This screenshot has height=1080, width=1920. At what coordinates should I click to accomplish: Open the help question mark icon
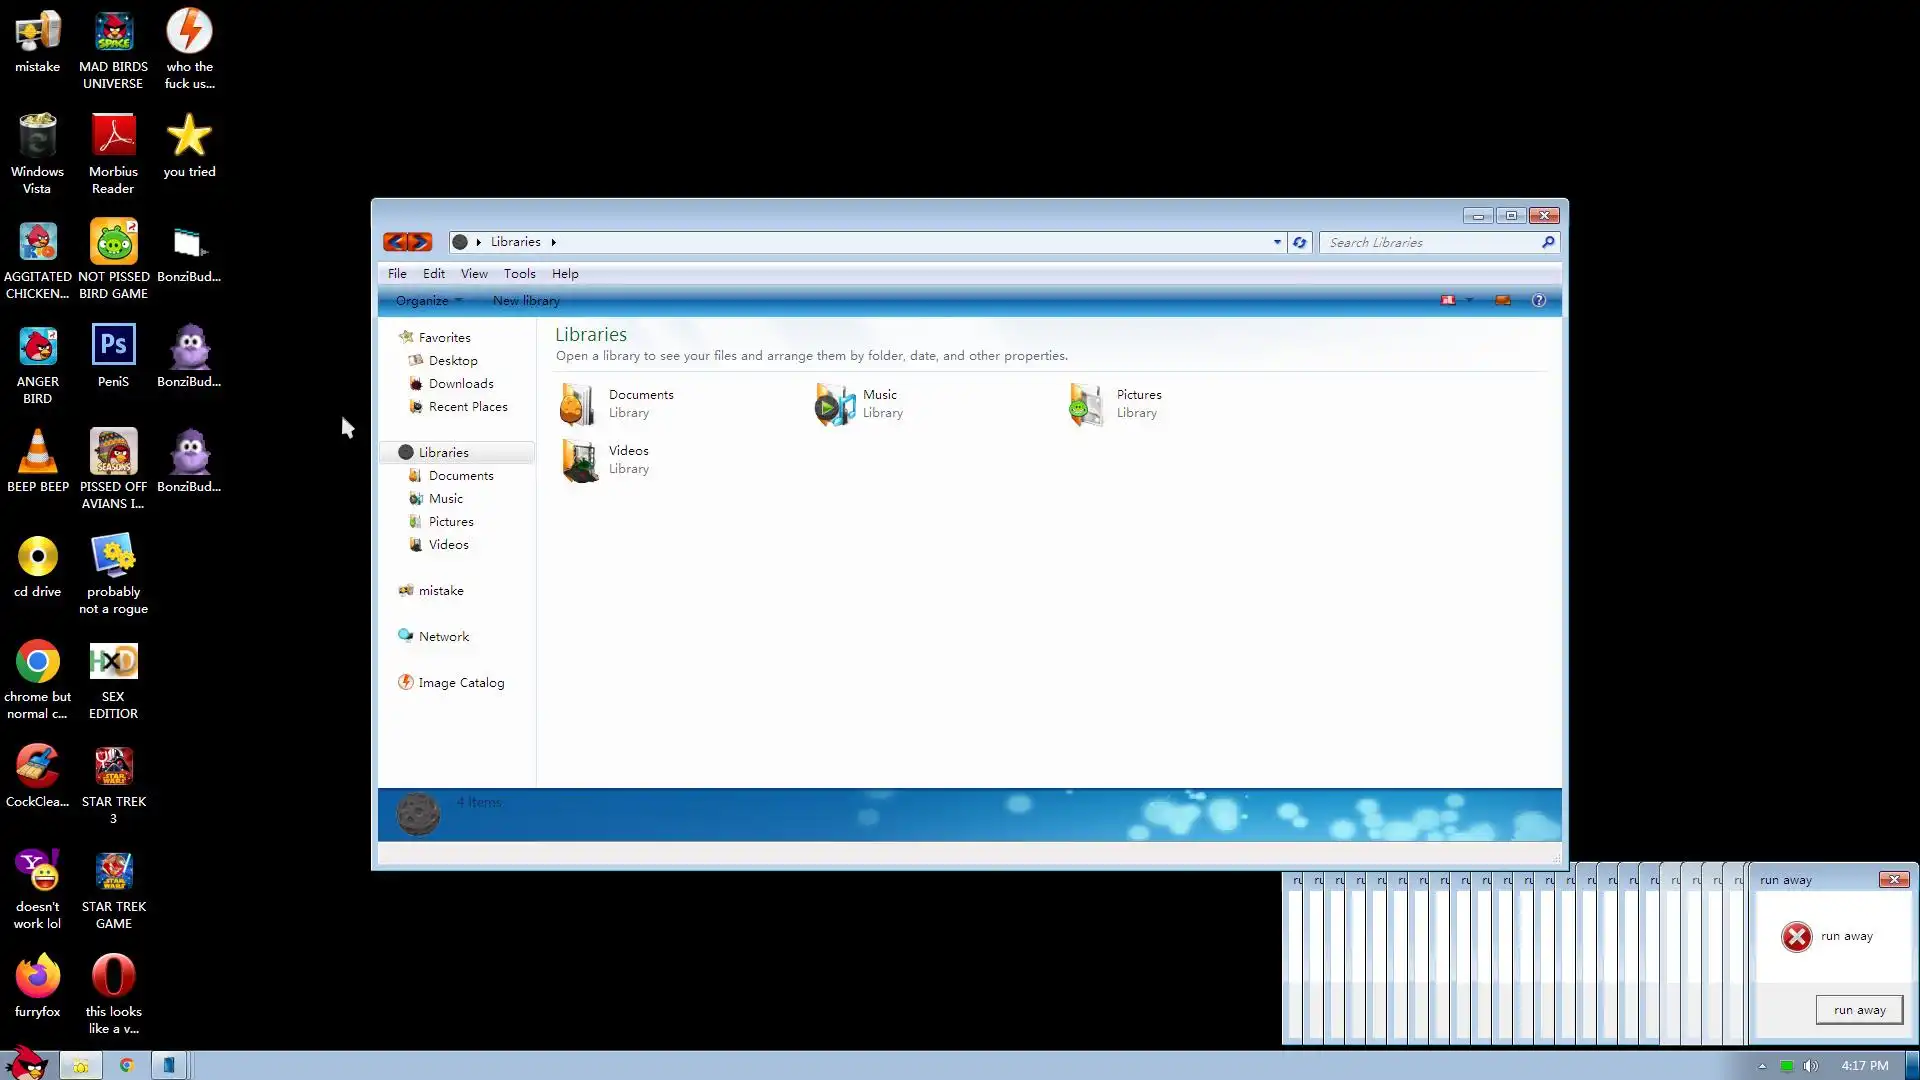click(x=1539, y=300)
